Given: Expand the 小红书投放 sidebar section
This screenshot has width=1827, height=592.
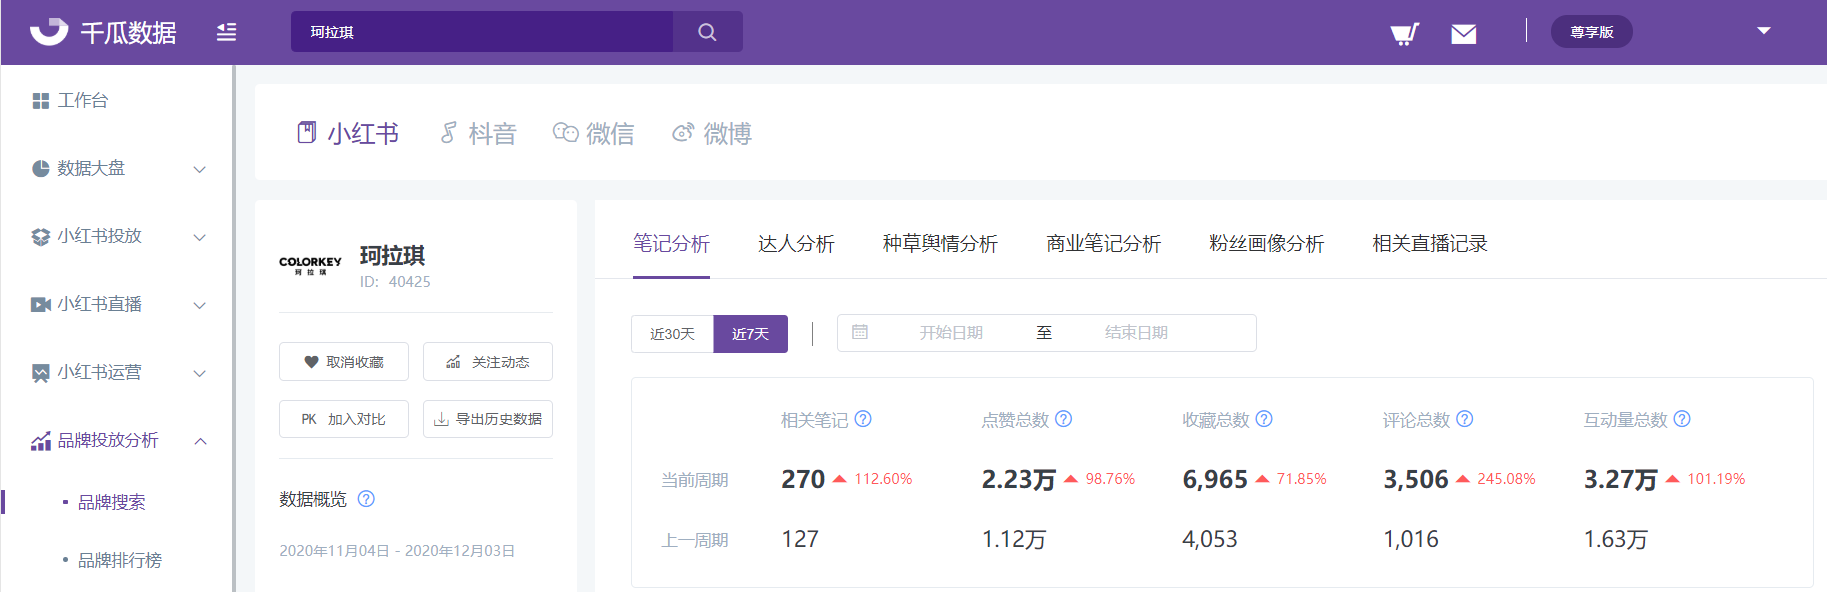Looking at the screenshot, I should (x=200, y=238).
